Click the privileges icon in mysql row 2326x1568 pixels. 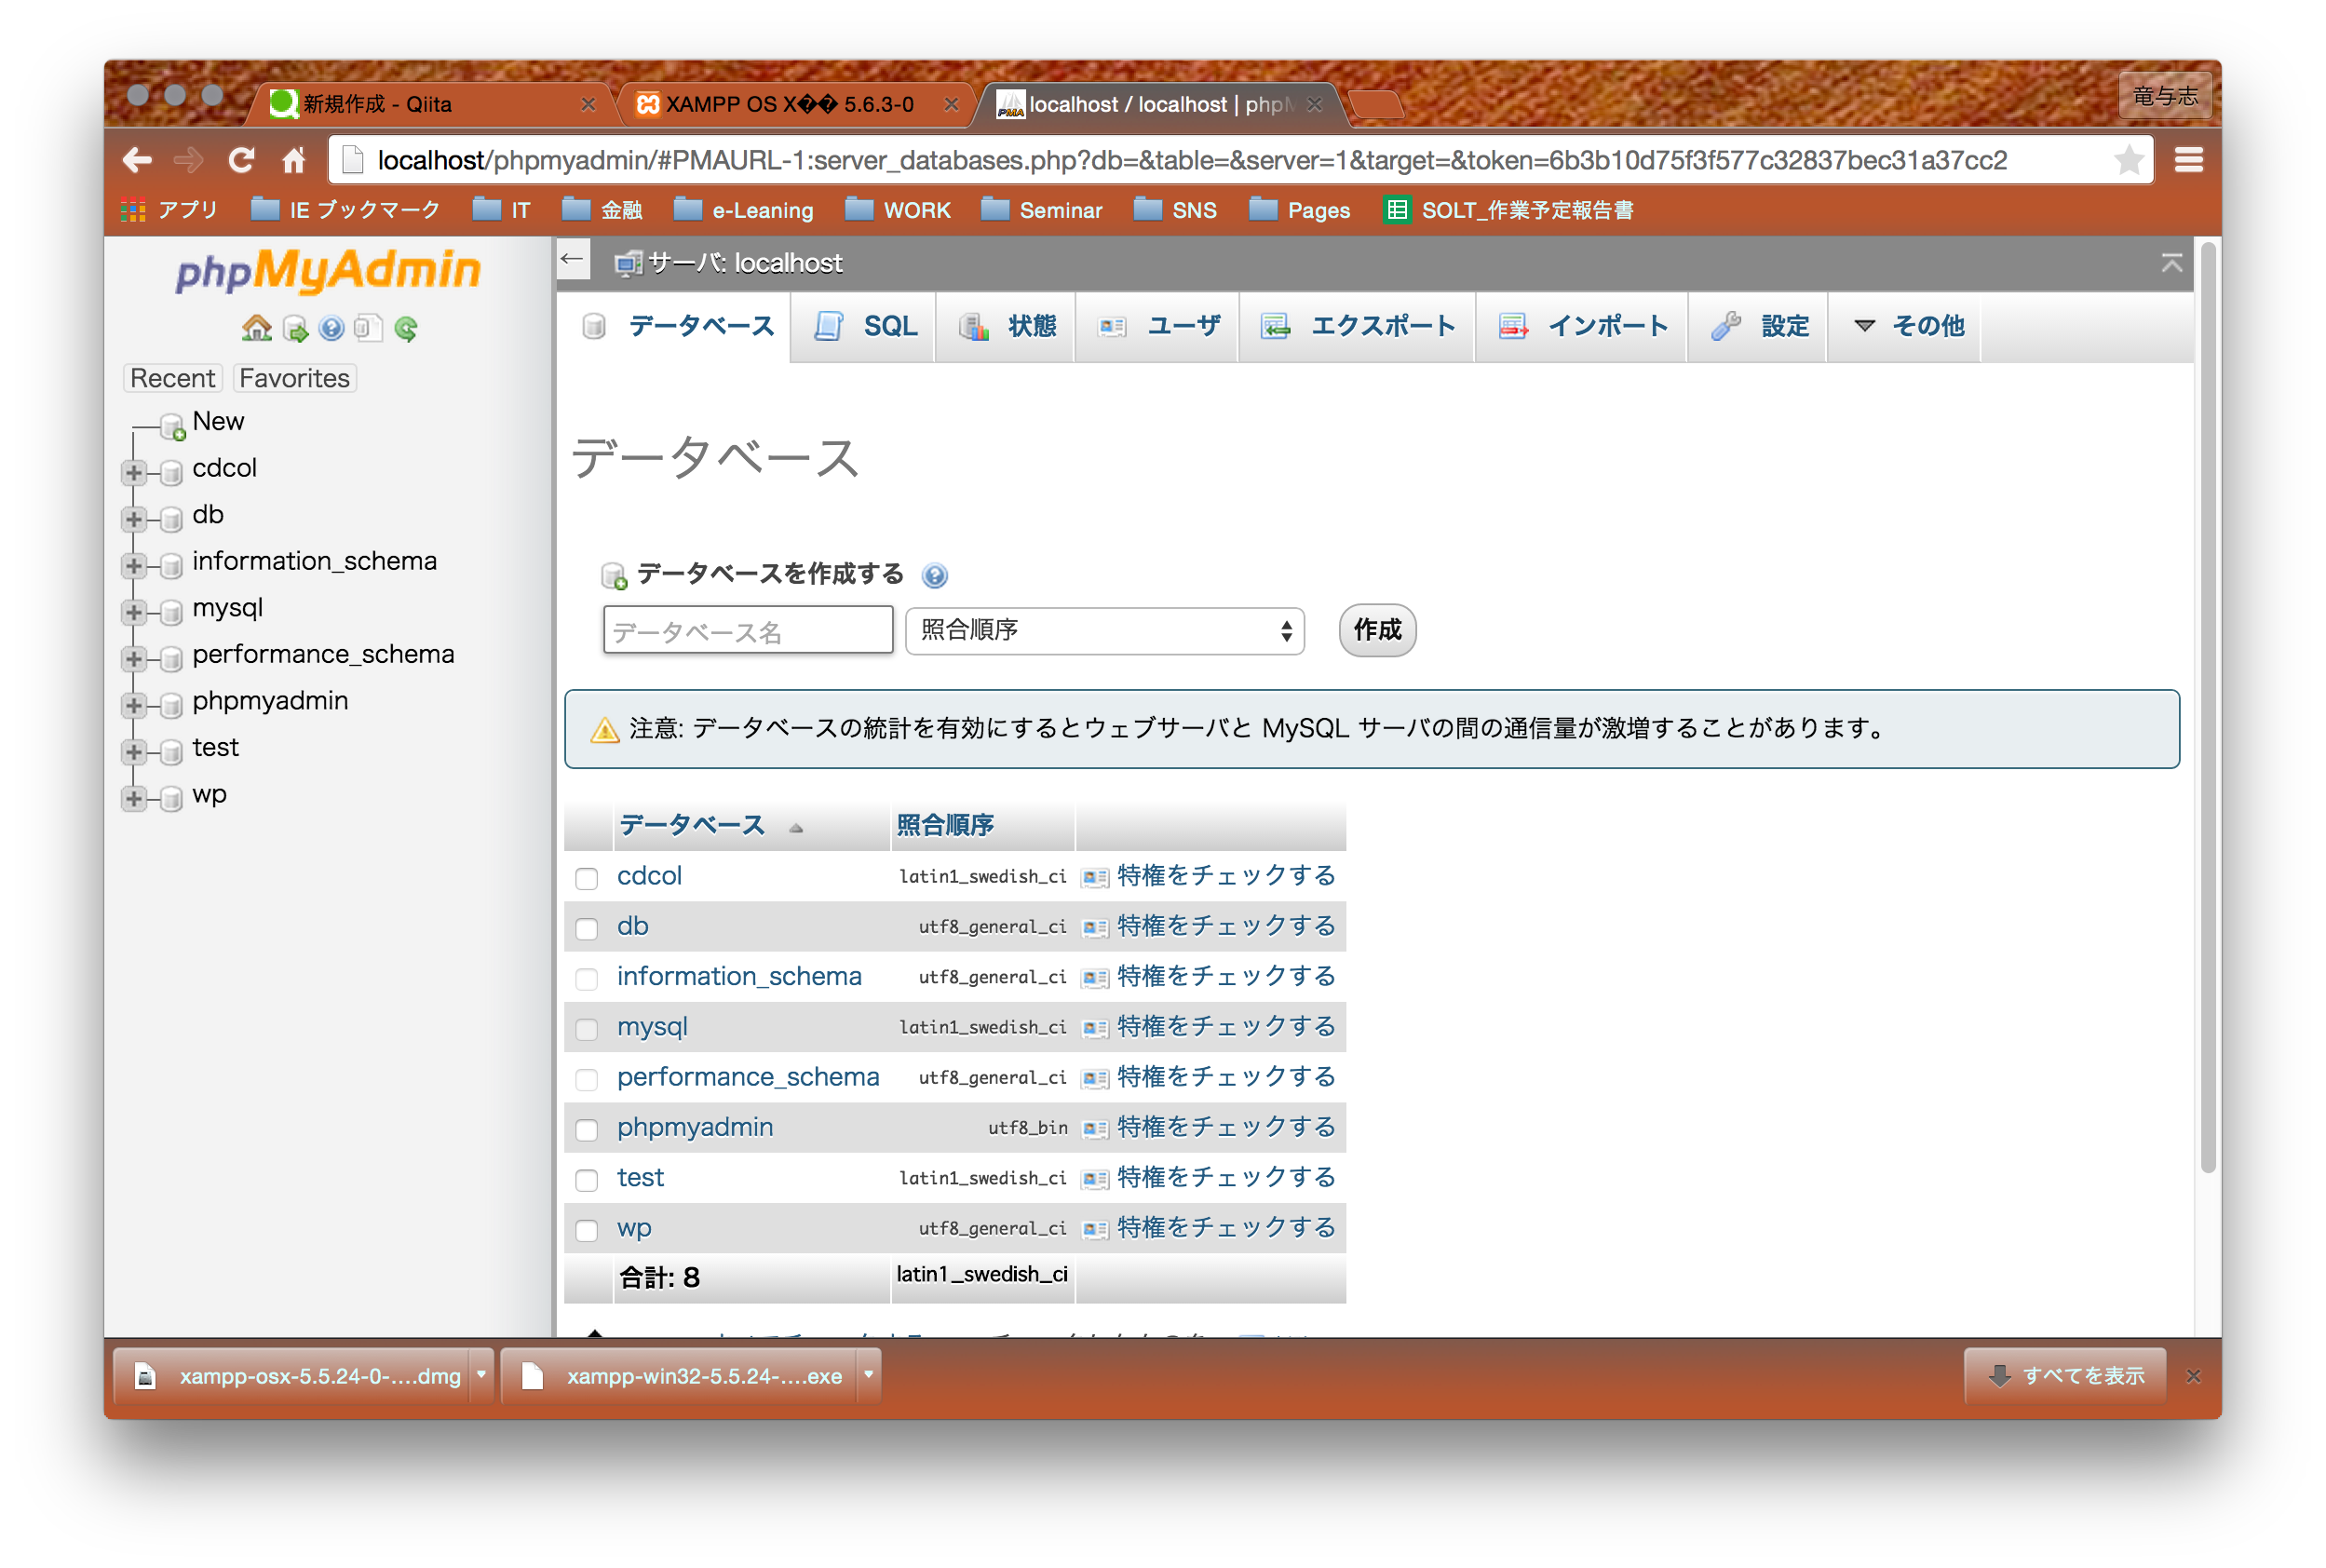(1094, 1028)
